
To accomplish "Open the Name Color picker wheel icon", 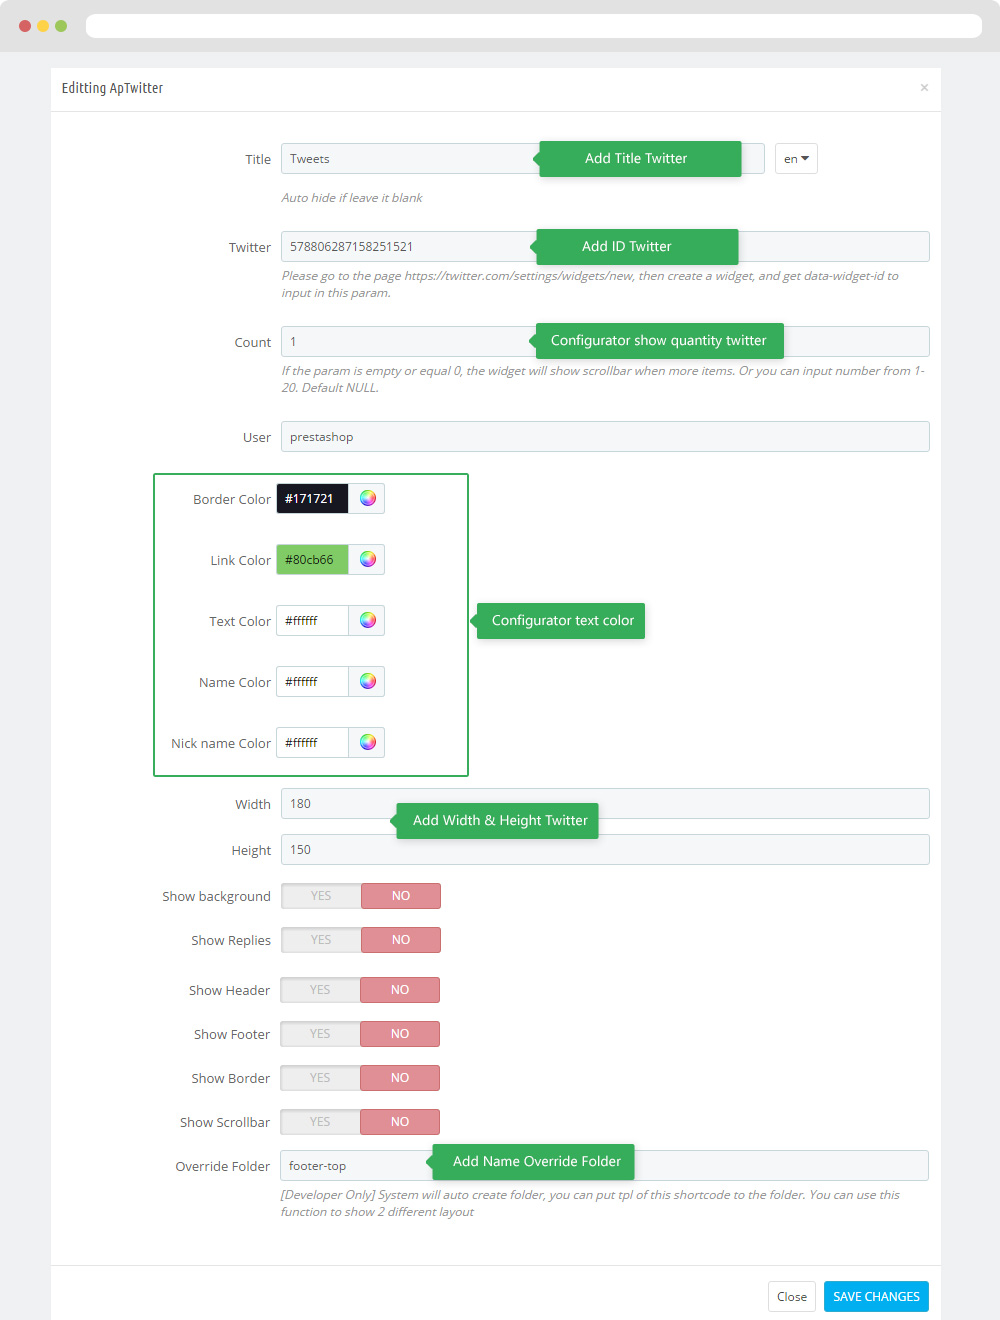I will pyautogui.click(x=368, y=682).
